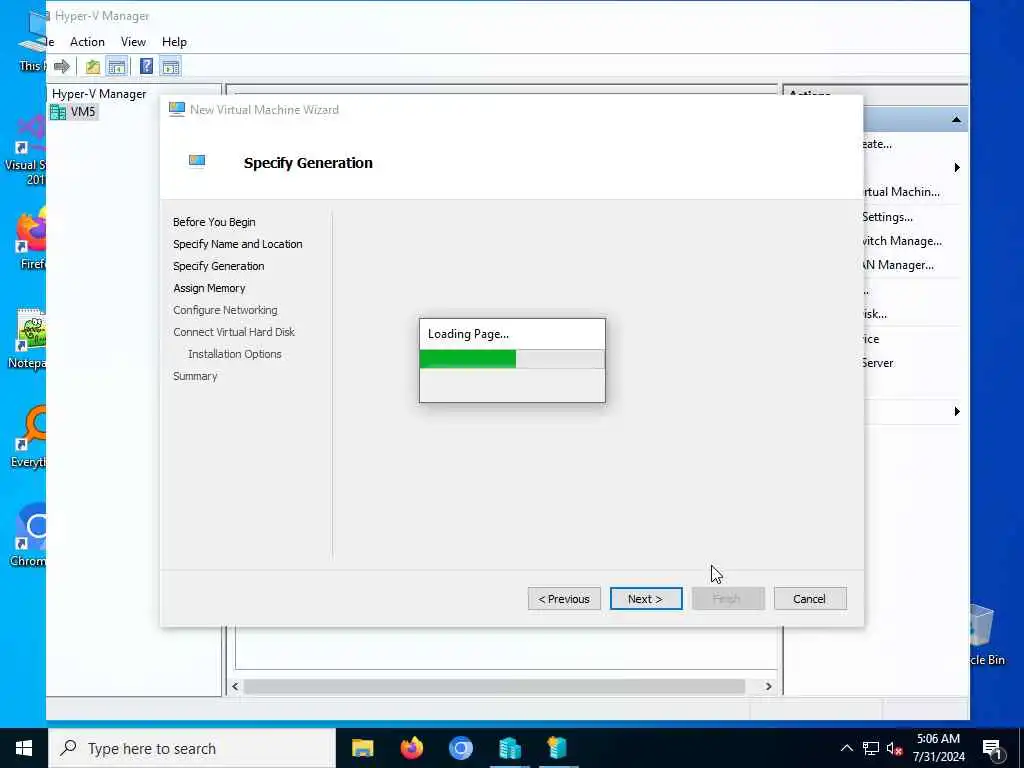
Task: Click the horizontal scrollbar thumb in center pane
Action: 494,686
